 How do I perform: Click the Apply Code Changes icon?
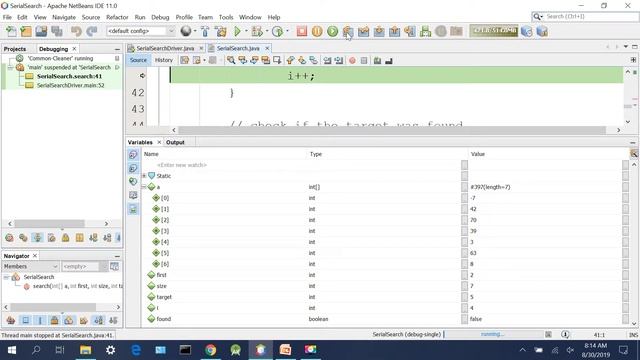pyautogui.click(x=425, y=31)
